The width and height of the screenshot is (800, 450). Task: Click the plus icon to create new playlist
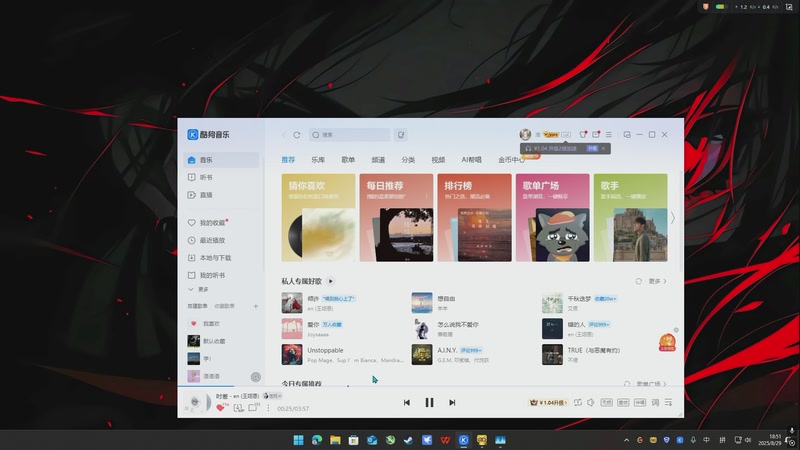[256, 306]
